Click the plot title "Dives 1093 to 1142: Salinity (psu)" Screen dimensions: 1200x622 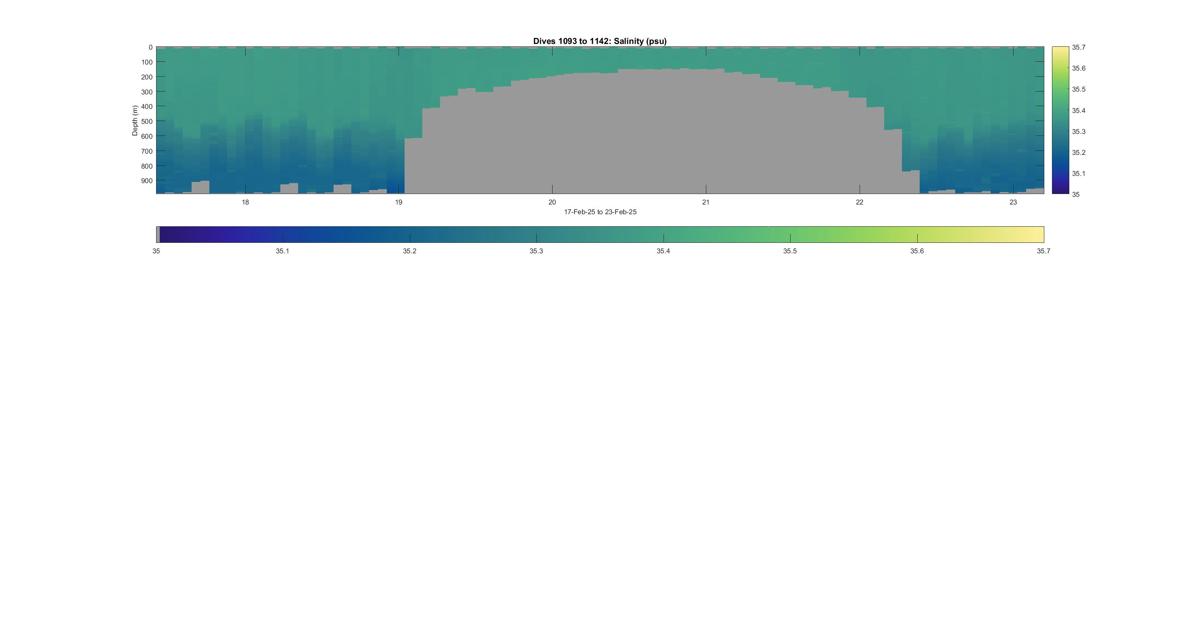pos(600,41)
